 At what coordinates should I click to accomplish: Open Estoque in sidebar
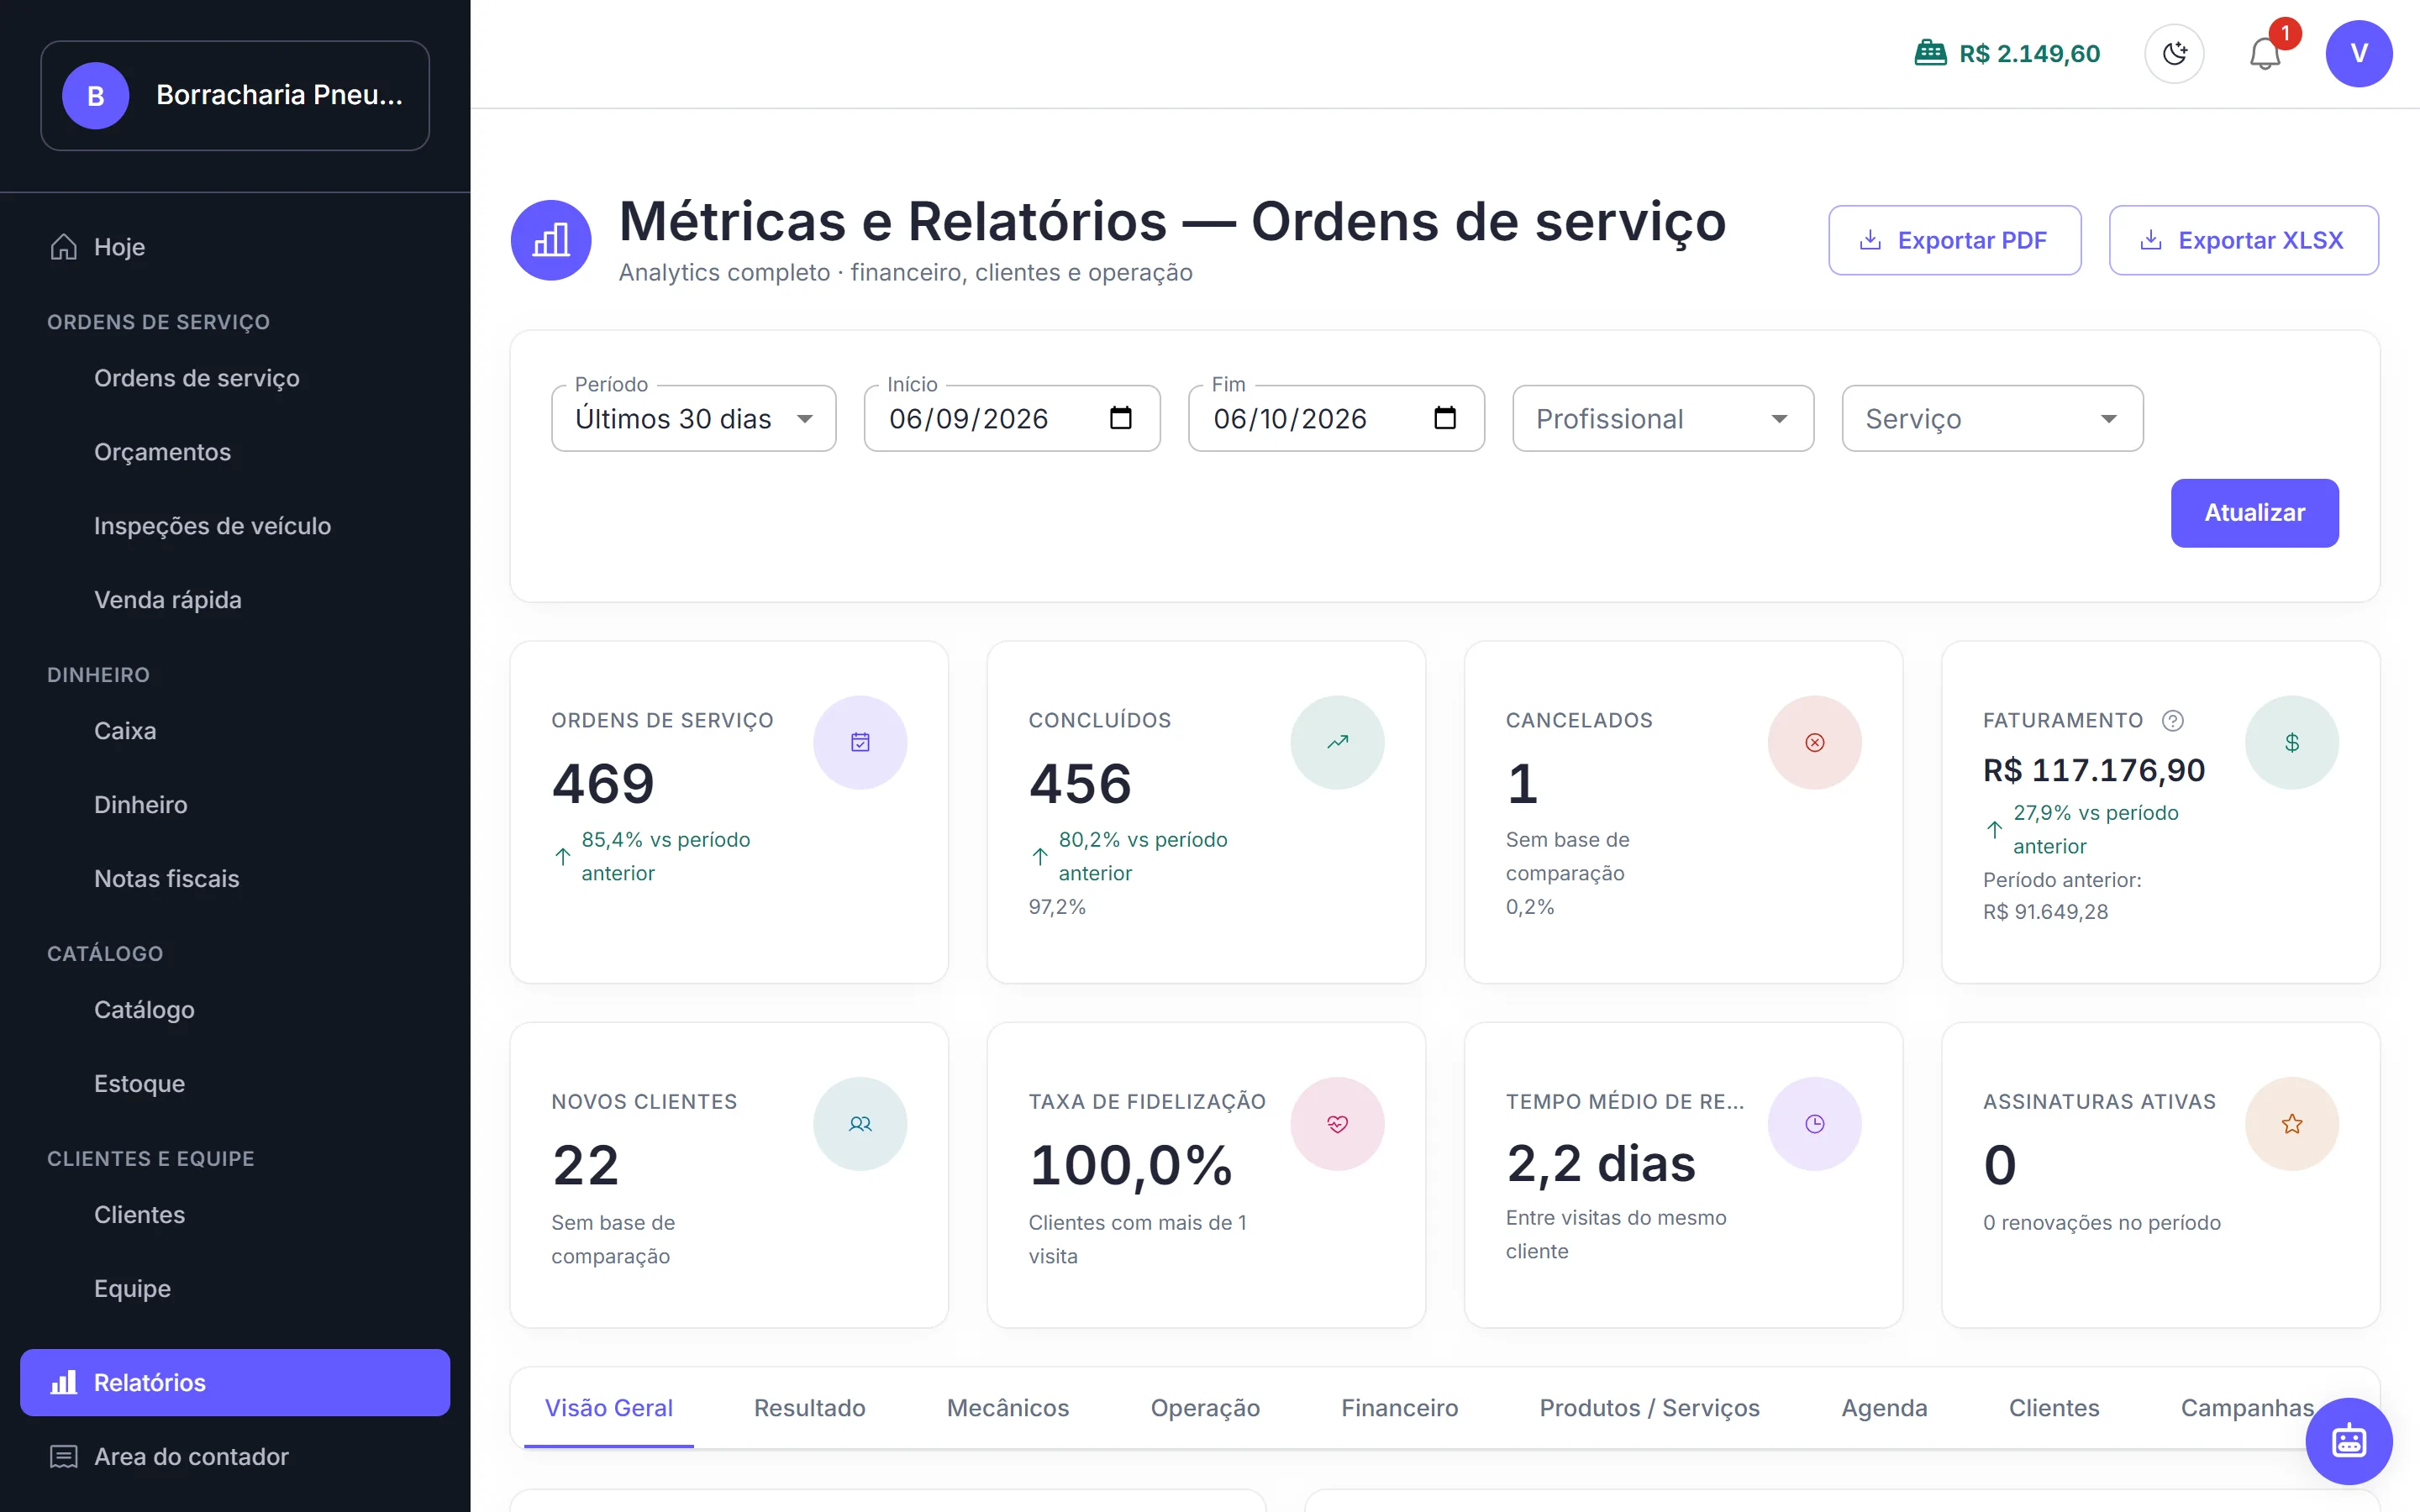tap(235, 1083)
